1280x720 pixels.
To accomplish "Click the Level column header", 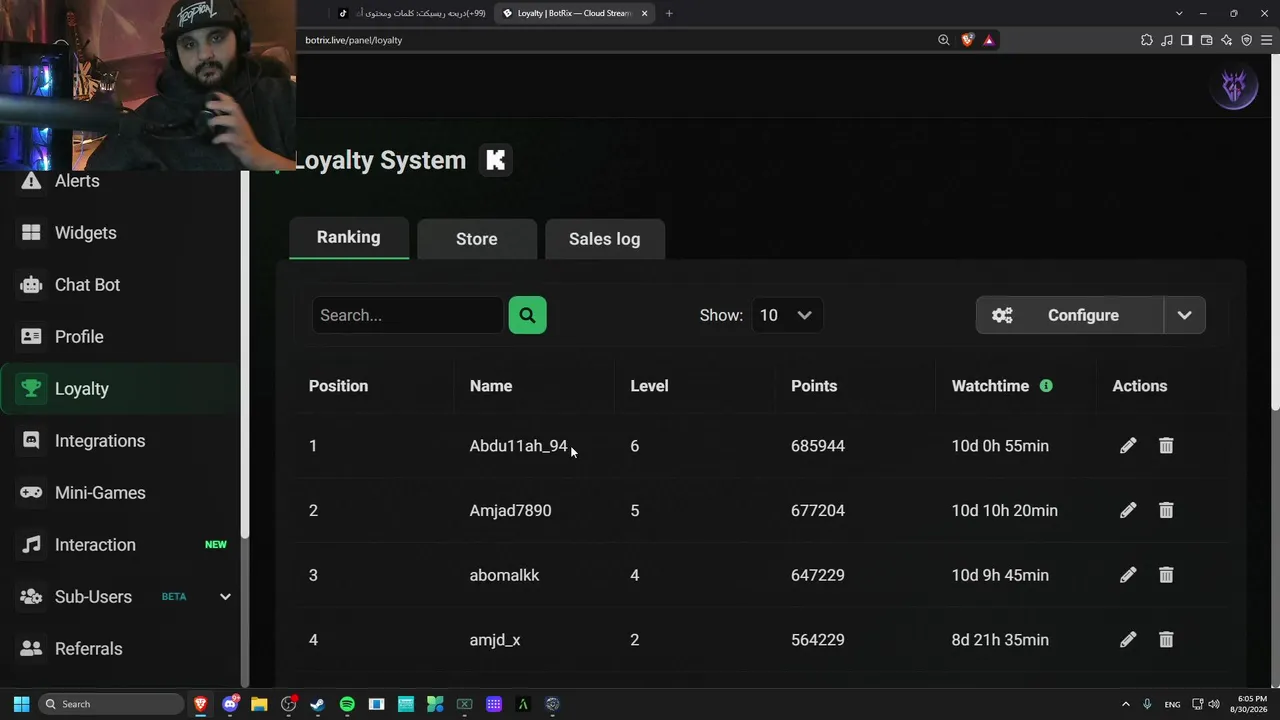I will pos(649,386).
